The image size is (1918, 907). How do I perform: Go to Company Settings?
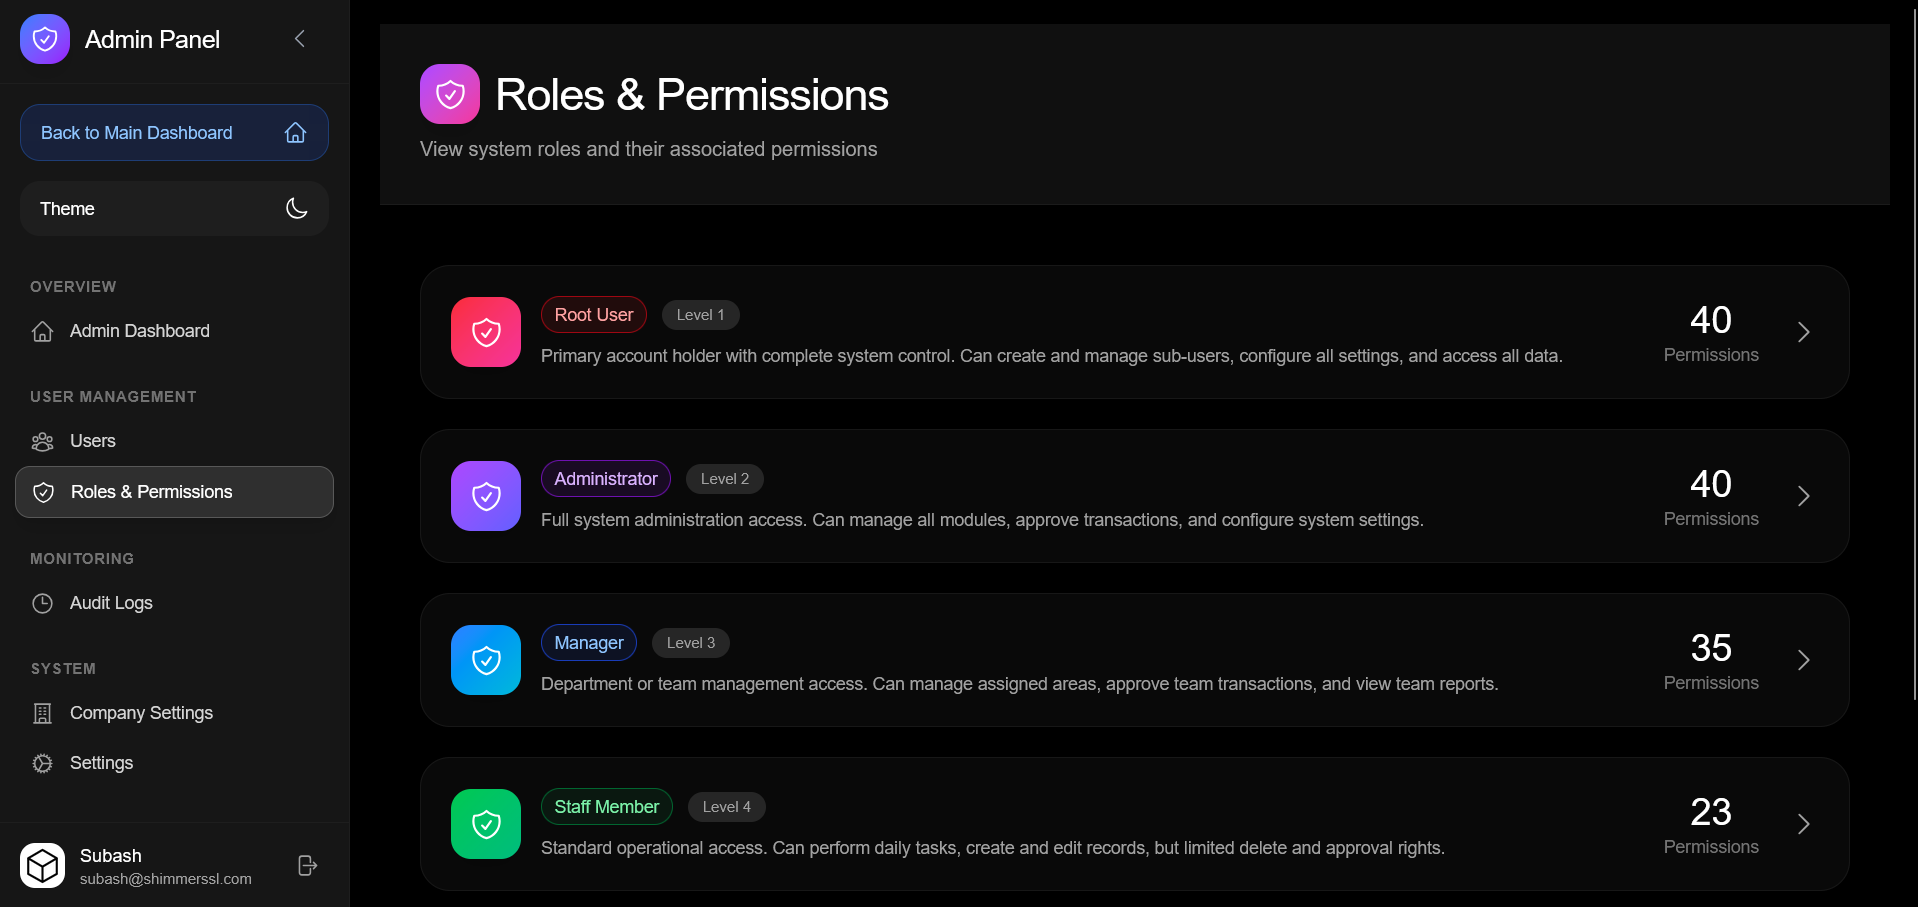tap(141, 713)
